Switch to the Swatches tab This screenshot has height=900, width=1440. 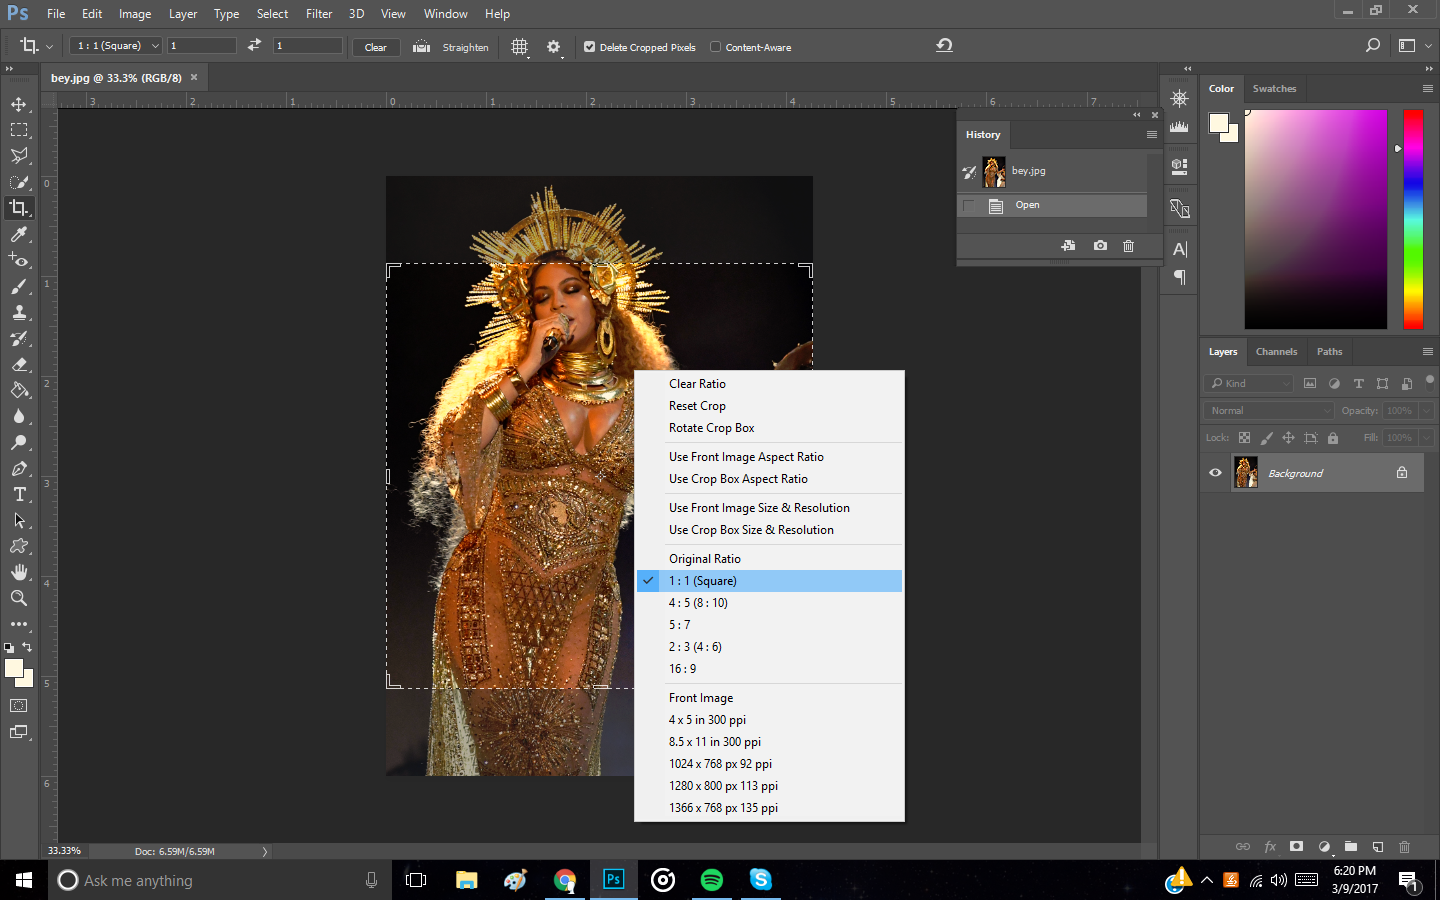point(1274,89)
